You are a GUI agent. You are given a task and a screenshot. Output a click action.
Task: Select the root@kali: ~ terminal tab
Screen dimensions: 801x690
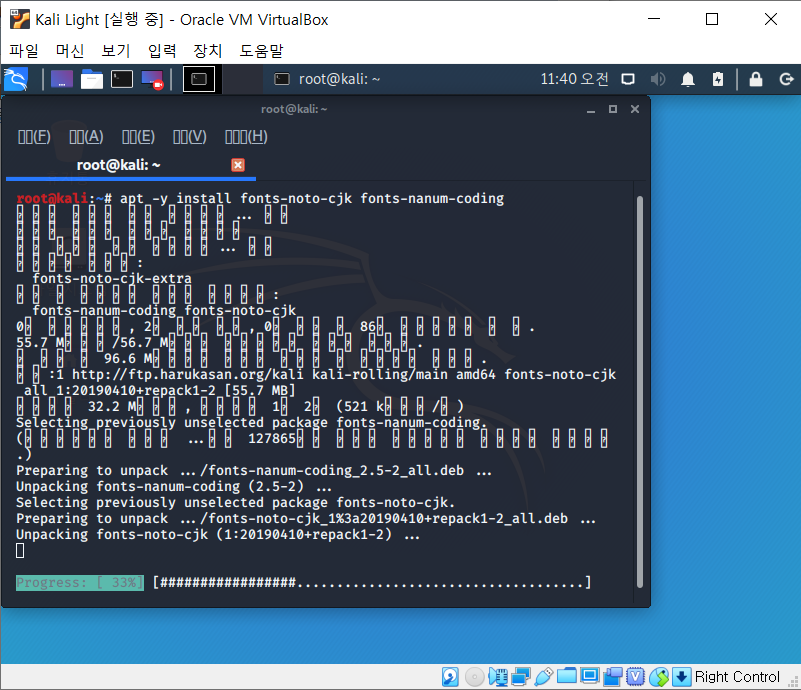(x=119, y=165)
